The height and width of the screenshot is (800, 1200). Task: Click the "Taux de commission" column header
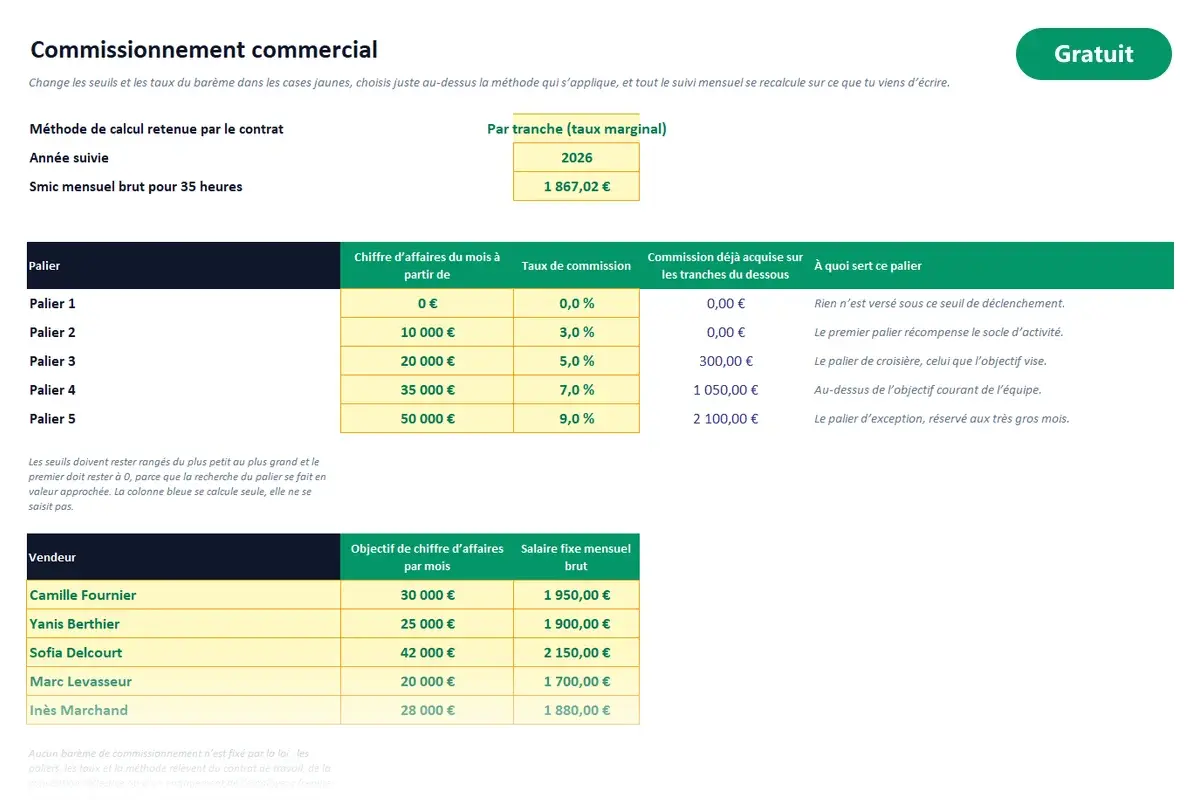pyautogui.click(x=576, y=266)
